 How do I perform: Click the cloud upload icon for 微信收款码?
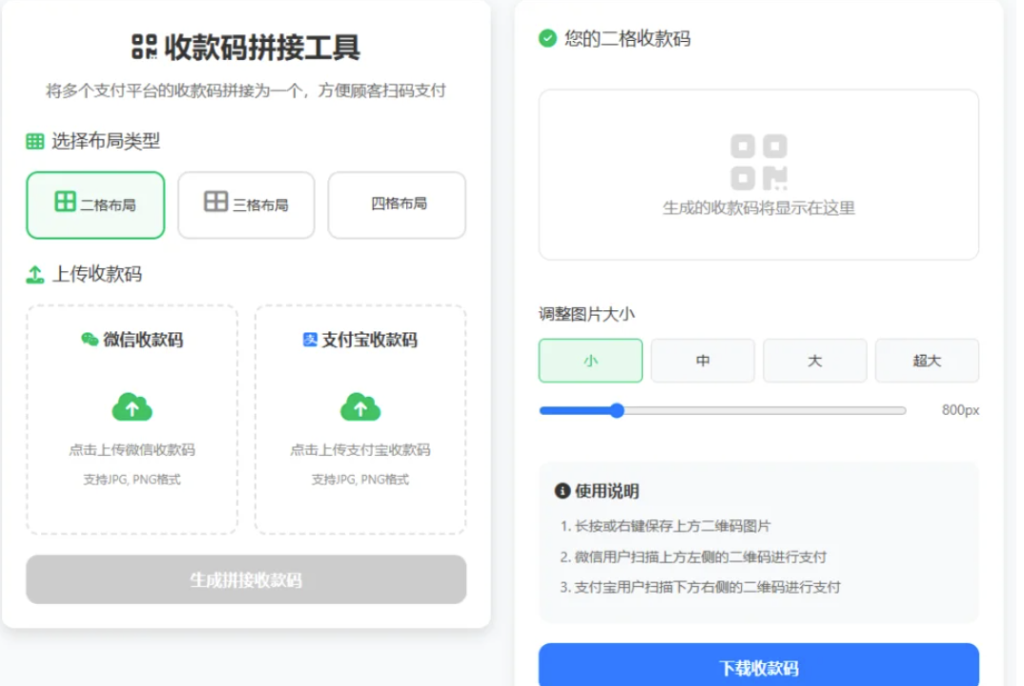click(x=132, y=407)
